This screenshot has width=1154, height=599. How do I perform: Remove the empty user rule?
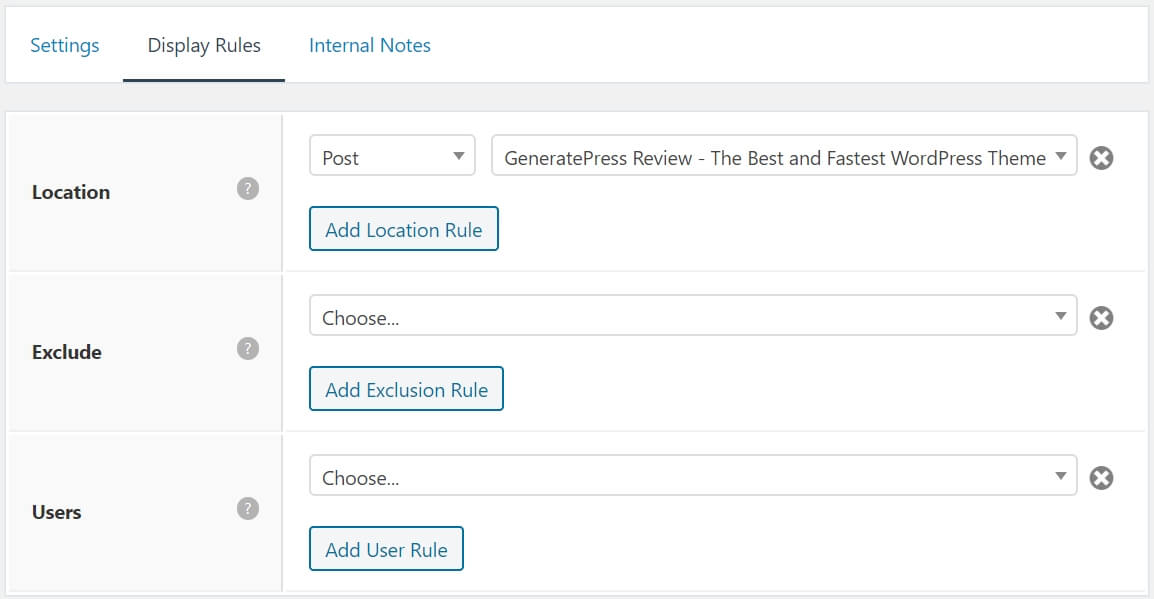point(1101,478)
